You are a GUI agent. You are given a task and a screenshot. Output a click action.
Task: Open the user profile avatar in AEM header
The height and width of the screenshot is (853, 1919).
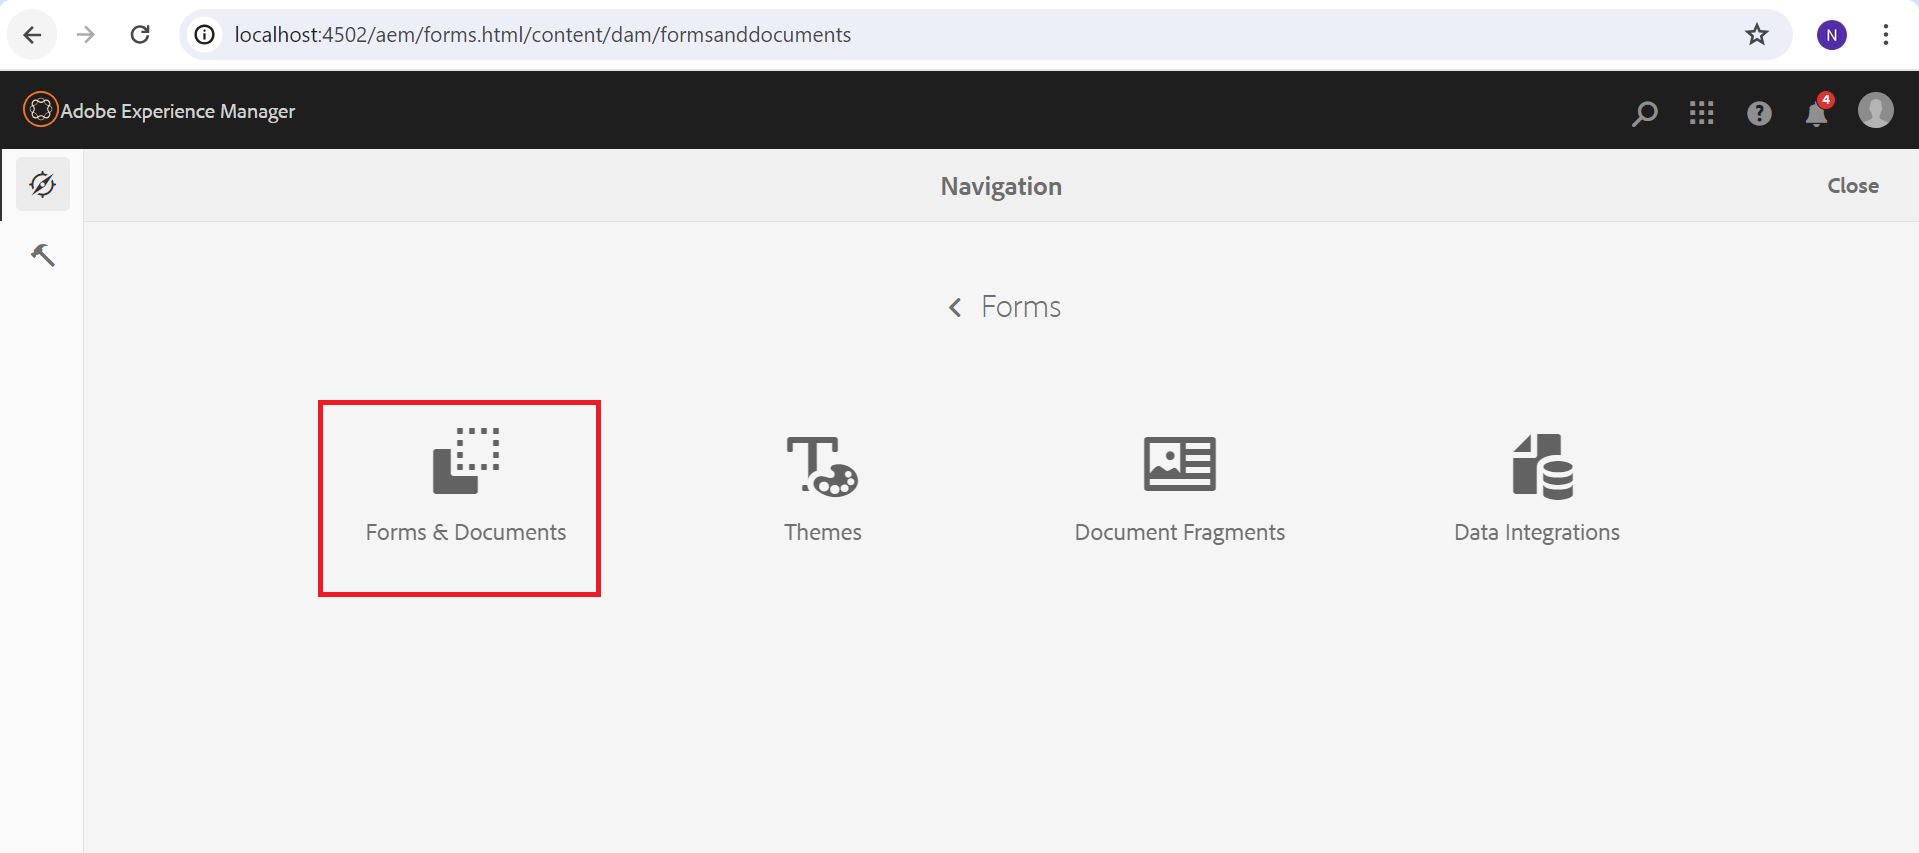pyautogui.click(x=1875, y=110)
